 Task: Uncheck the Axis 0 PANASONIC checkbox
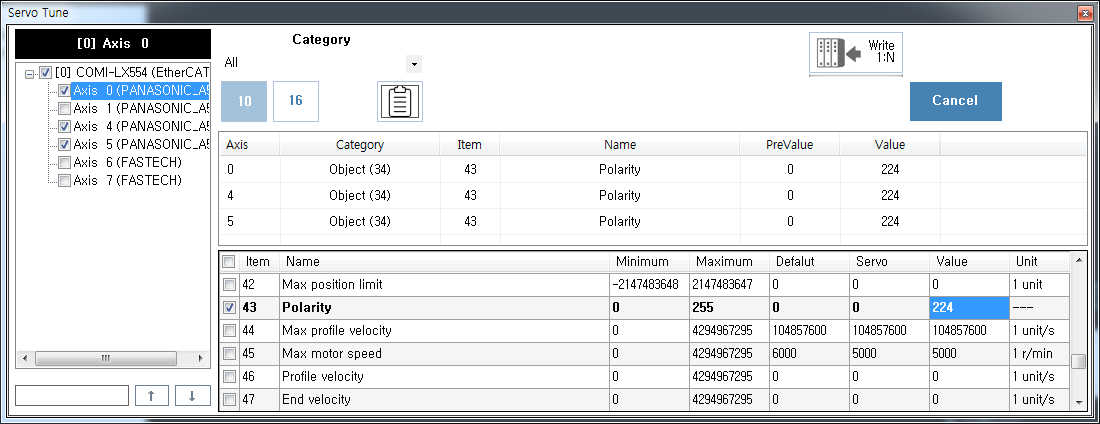point(65,91)
